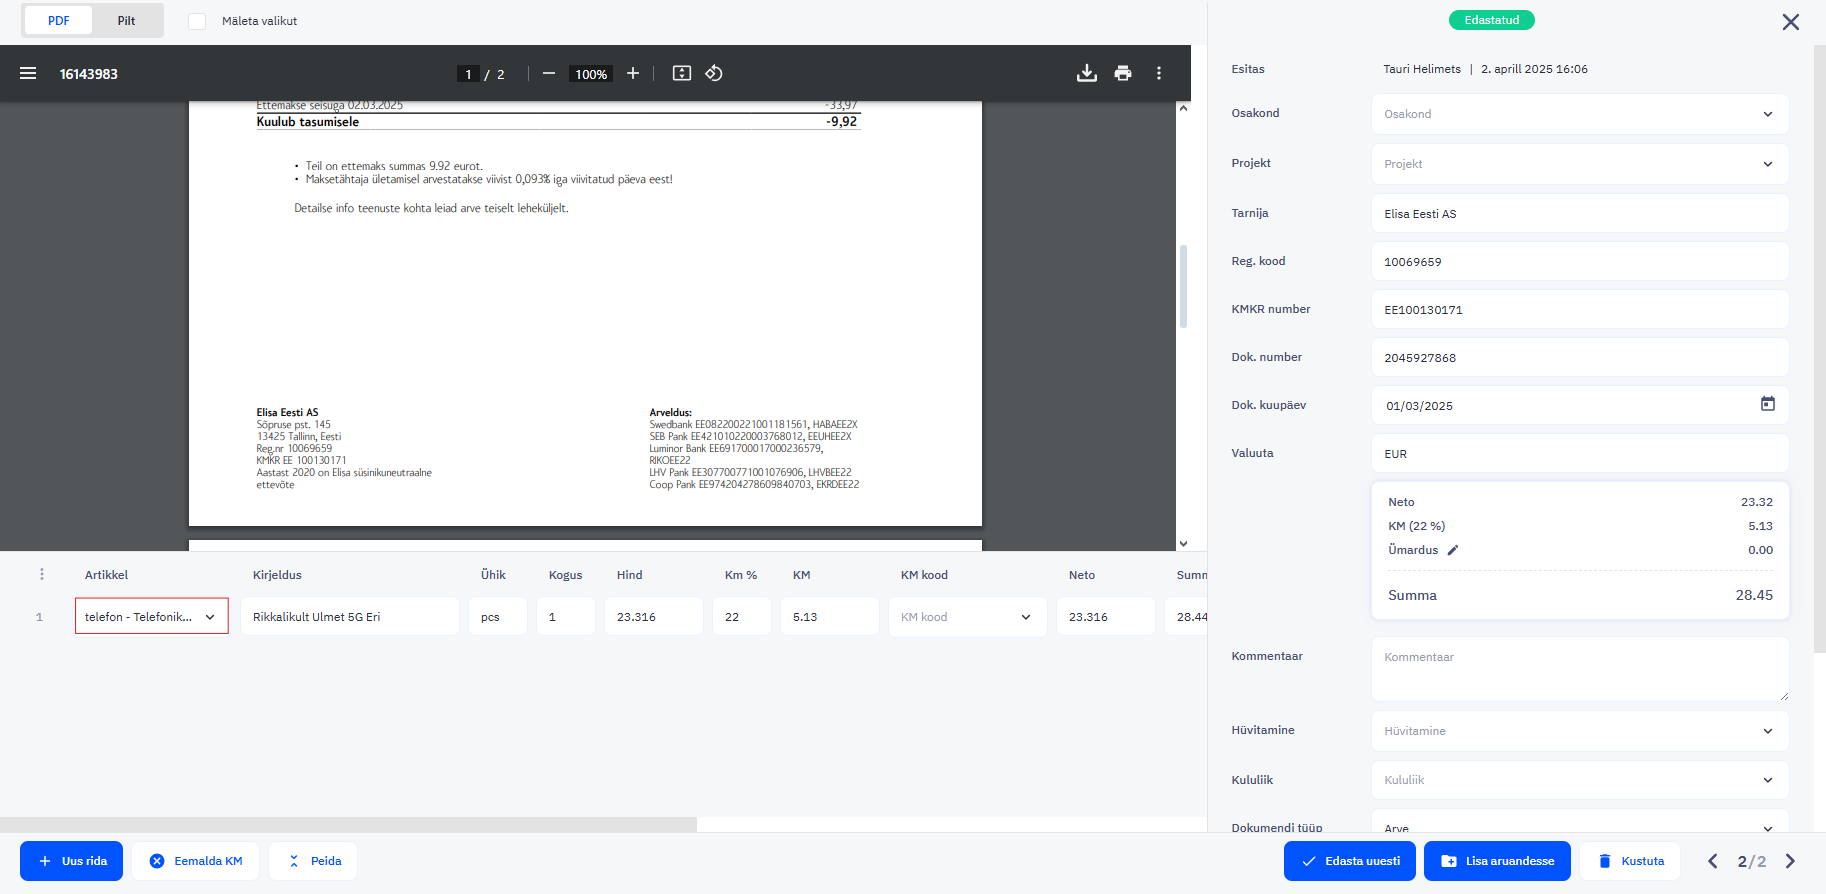Open the Dokumendi tüüp dropdown
The width and height of the screenshot is (1826, 894).
1580,822
